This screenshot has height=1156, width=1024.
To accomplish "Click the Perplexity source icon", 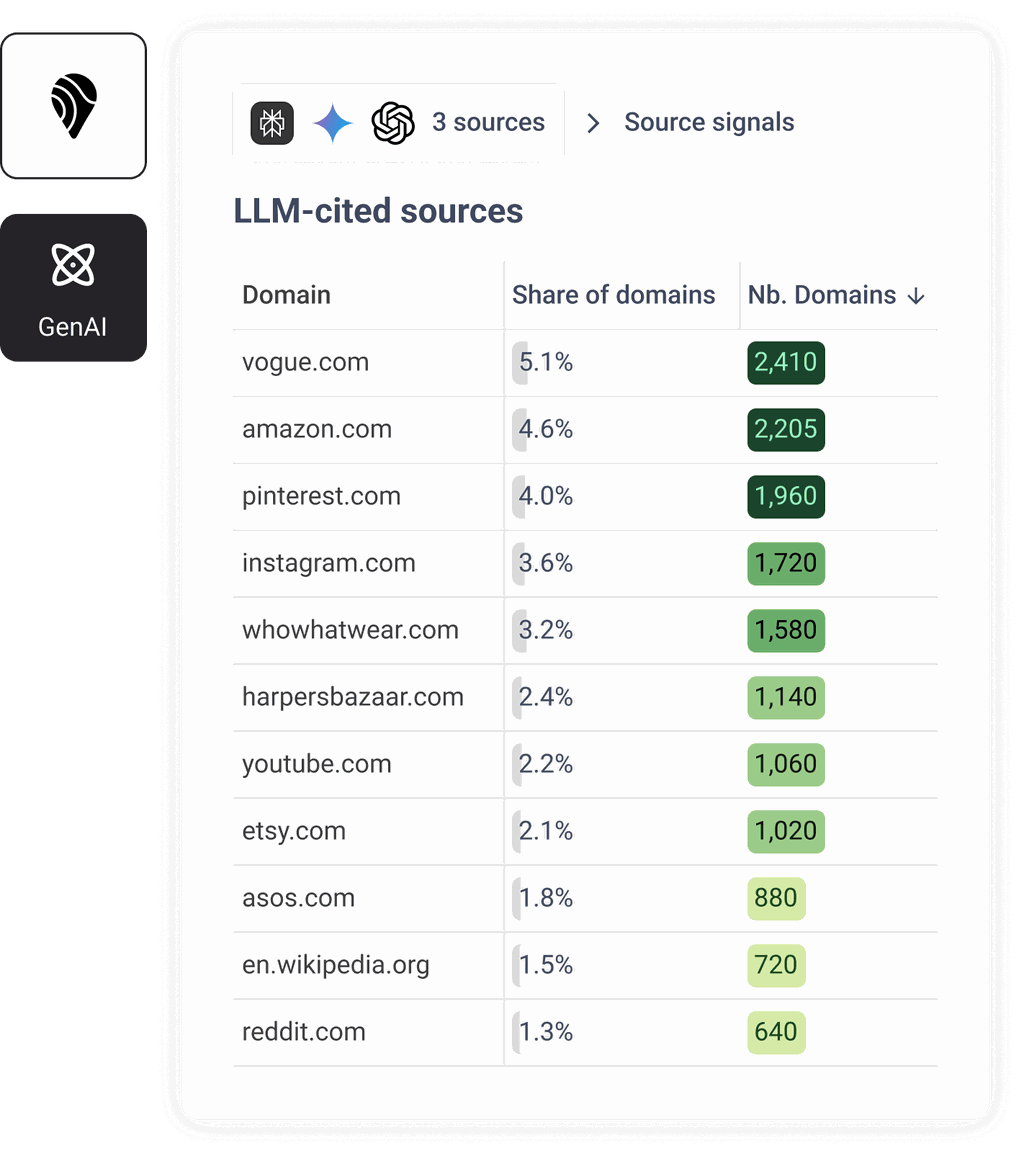I will (272, 123).
